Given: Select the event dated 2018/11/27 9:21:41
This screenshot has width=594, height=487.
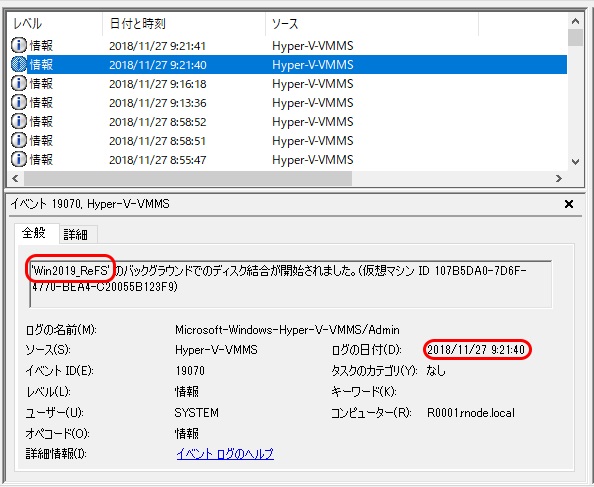Looking at the screenshot, I should (288, 45).
